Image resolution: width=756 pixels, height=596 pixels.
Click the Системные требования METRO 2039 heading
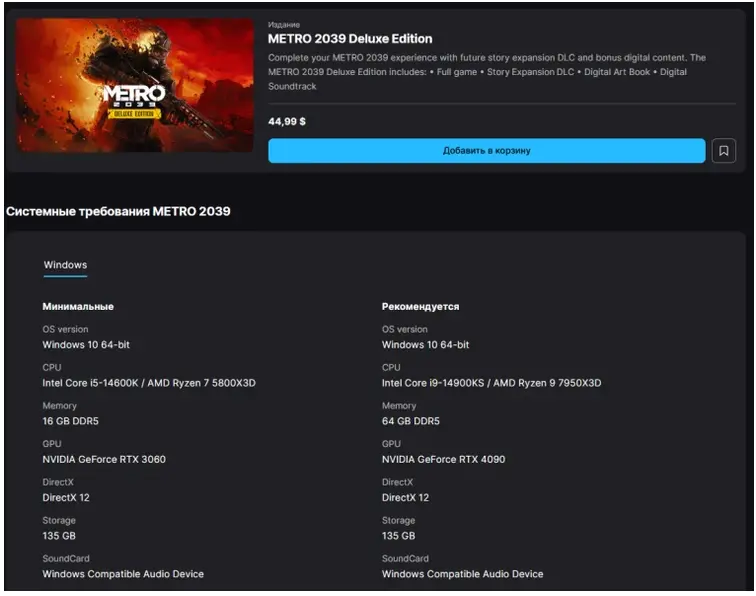pyautogui.click(x=118, y=211)
